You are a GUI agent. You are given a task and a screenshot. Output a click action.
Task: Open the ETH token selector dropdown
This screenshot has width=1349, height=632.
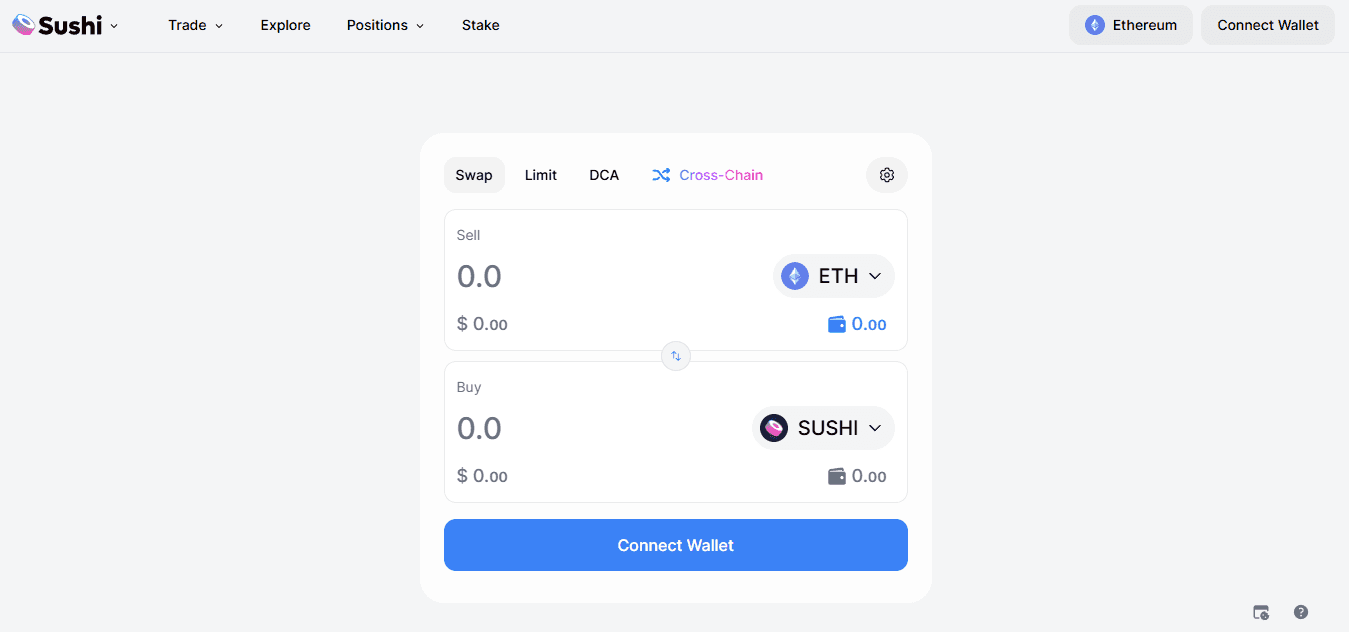pos(834,276)
